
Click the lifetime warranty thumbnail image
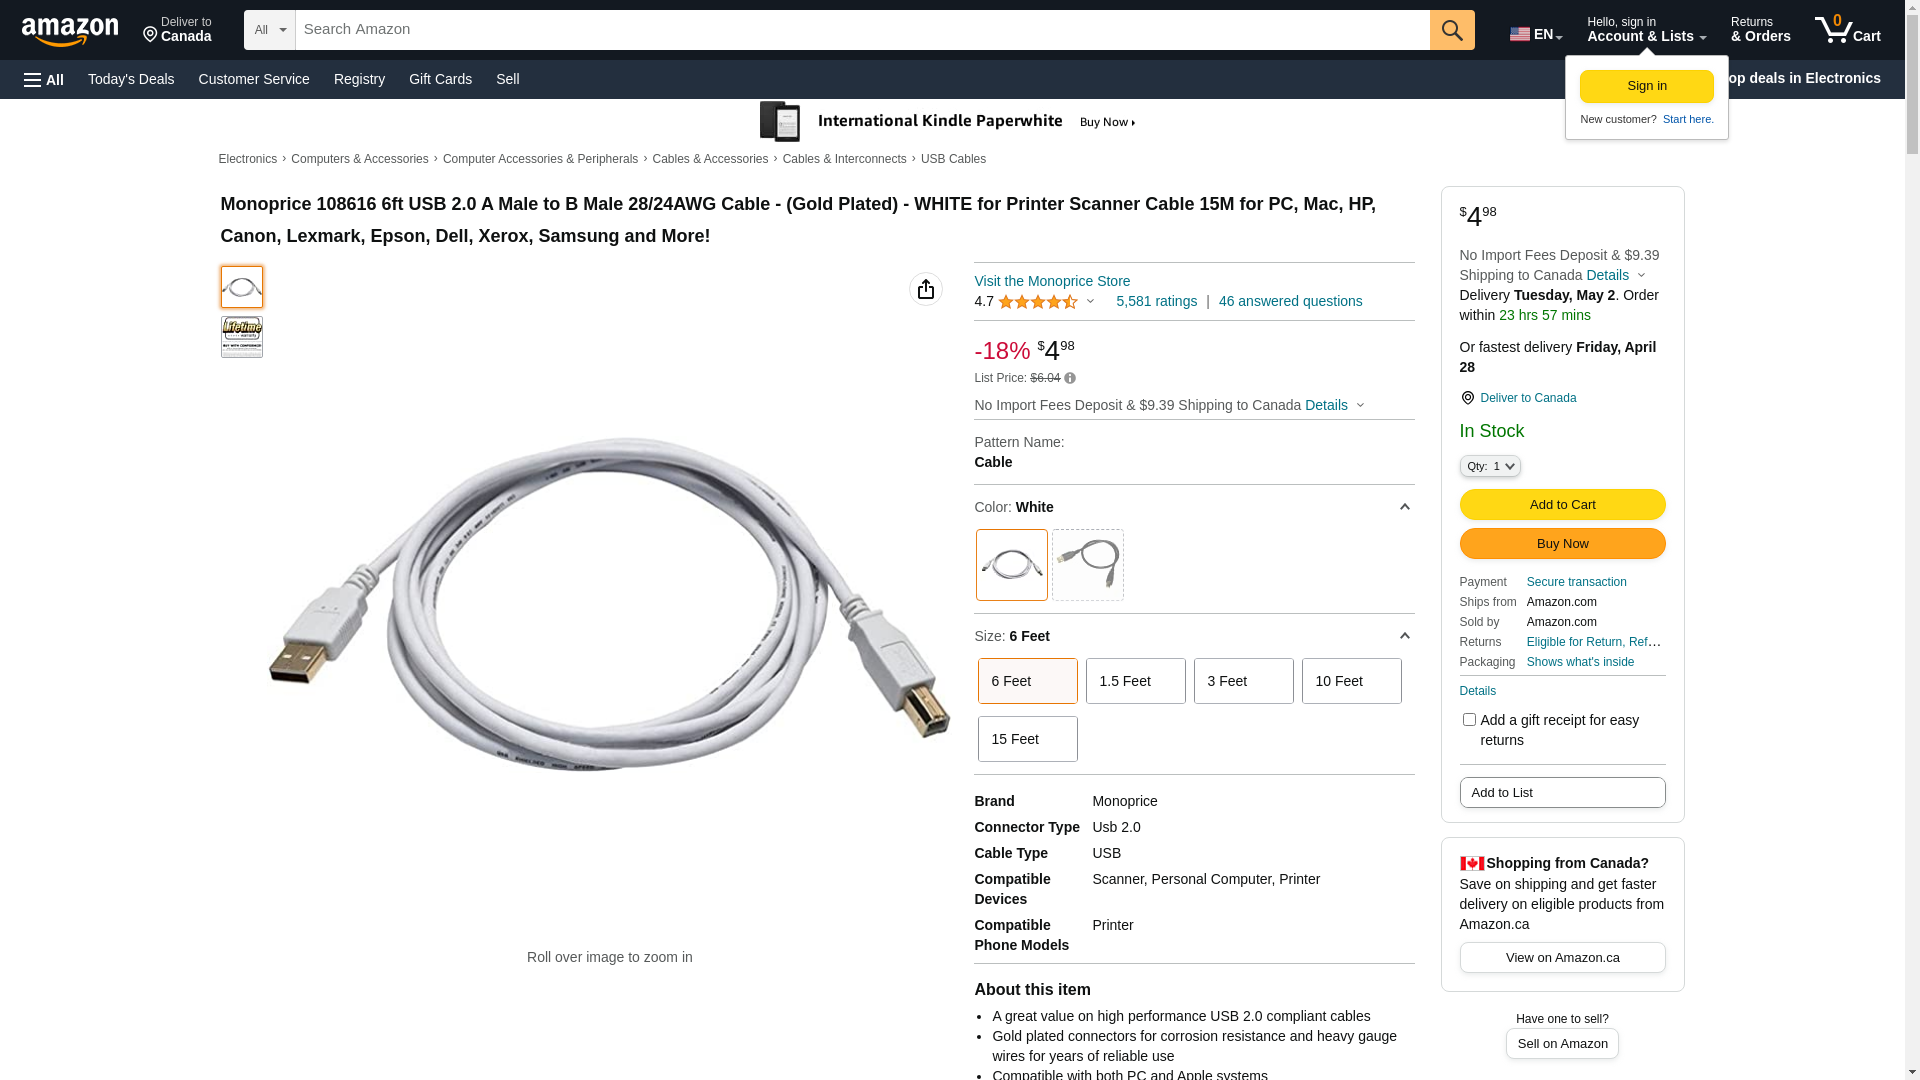point(242,337)
